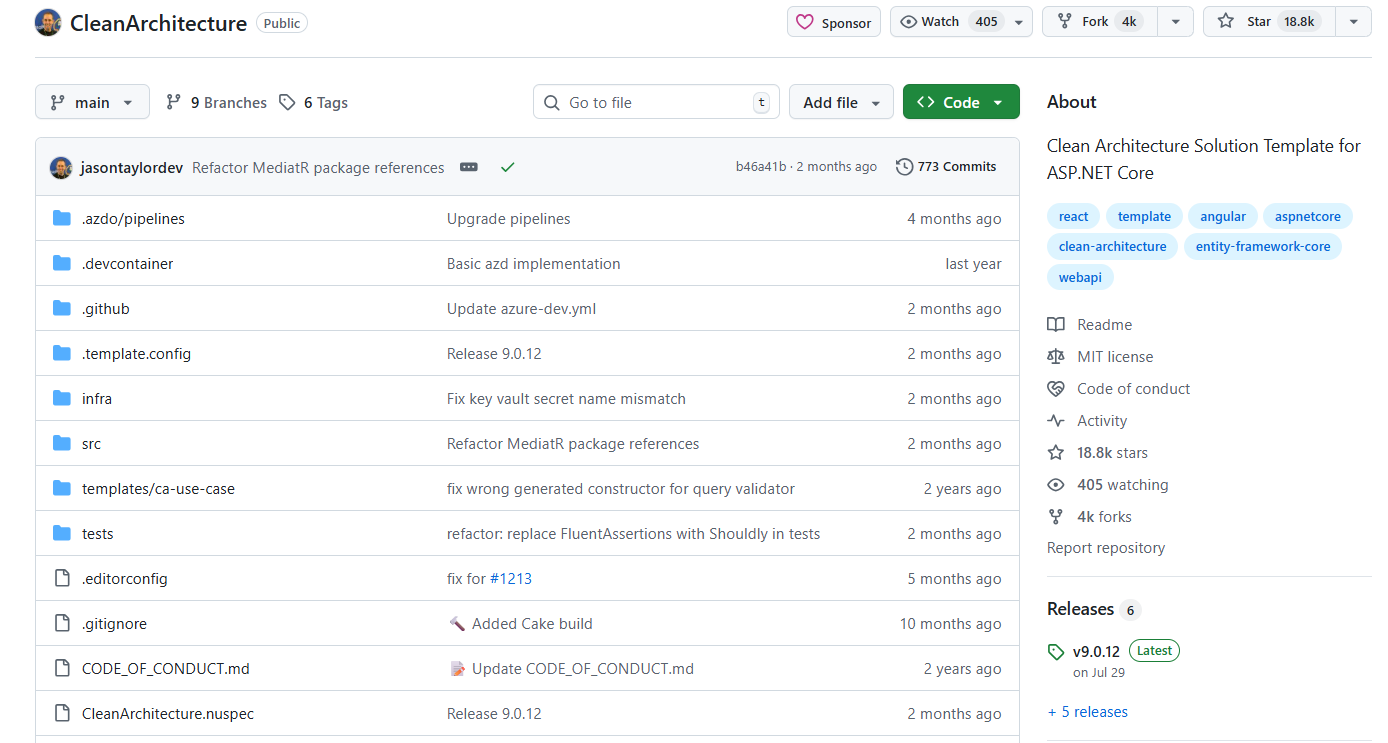Click the .devcontainer folder icon
The width and height of the screenshot is (1388, 743).
62,263
